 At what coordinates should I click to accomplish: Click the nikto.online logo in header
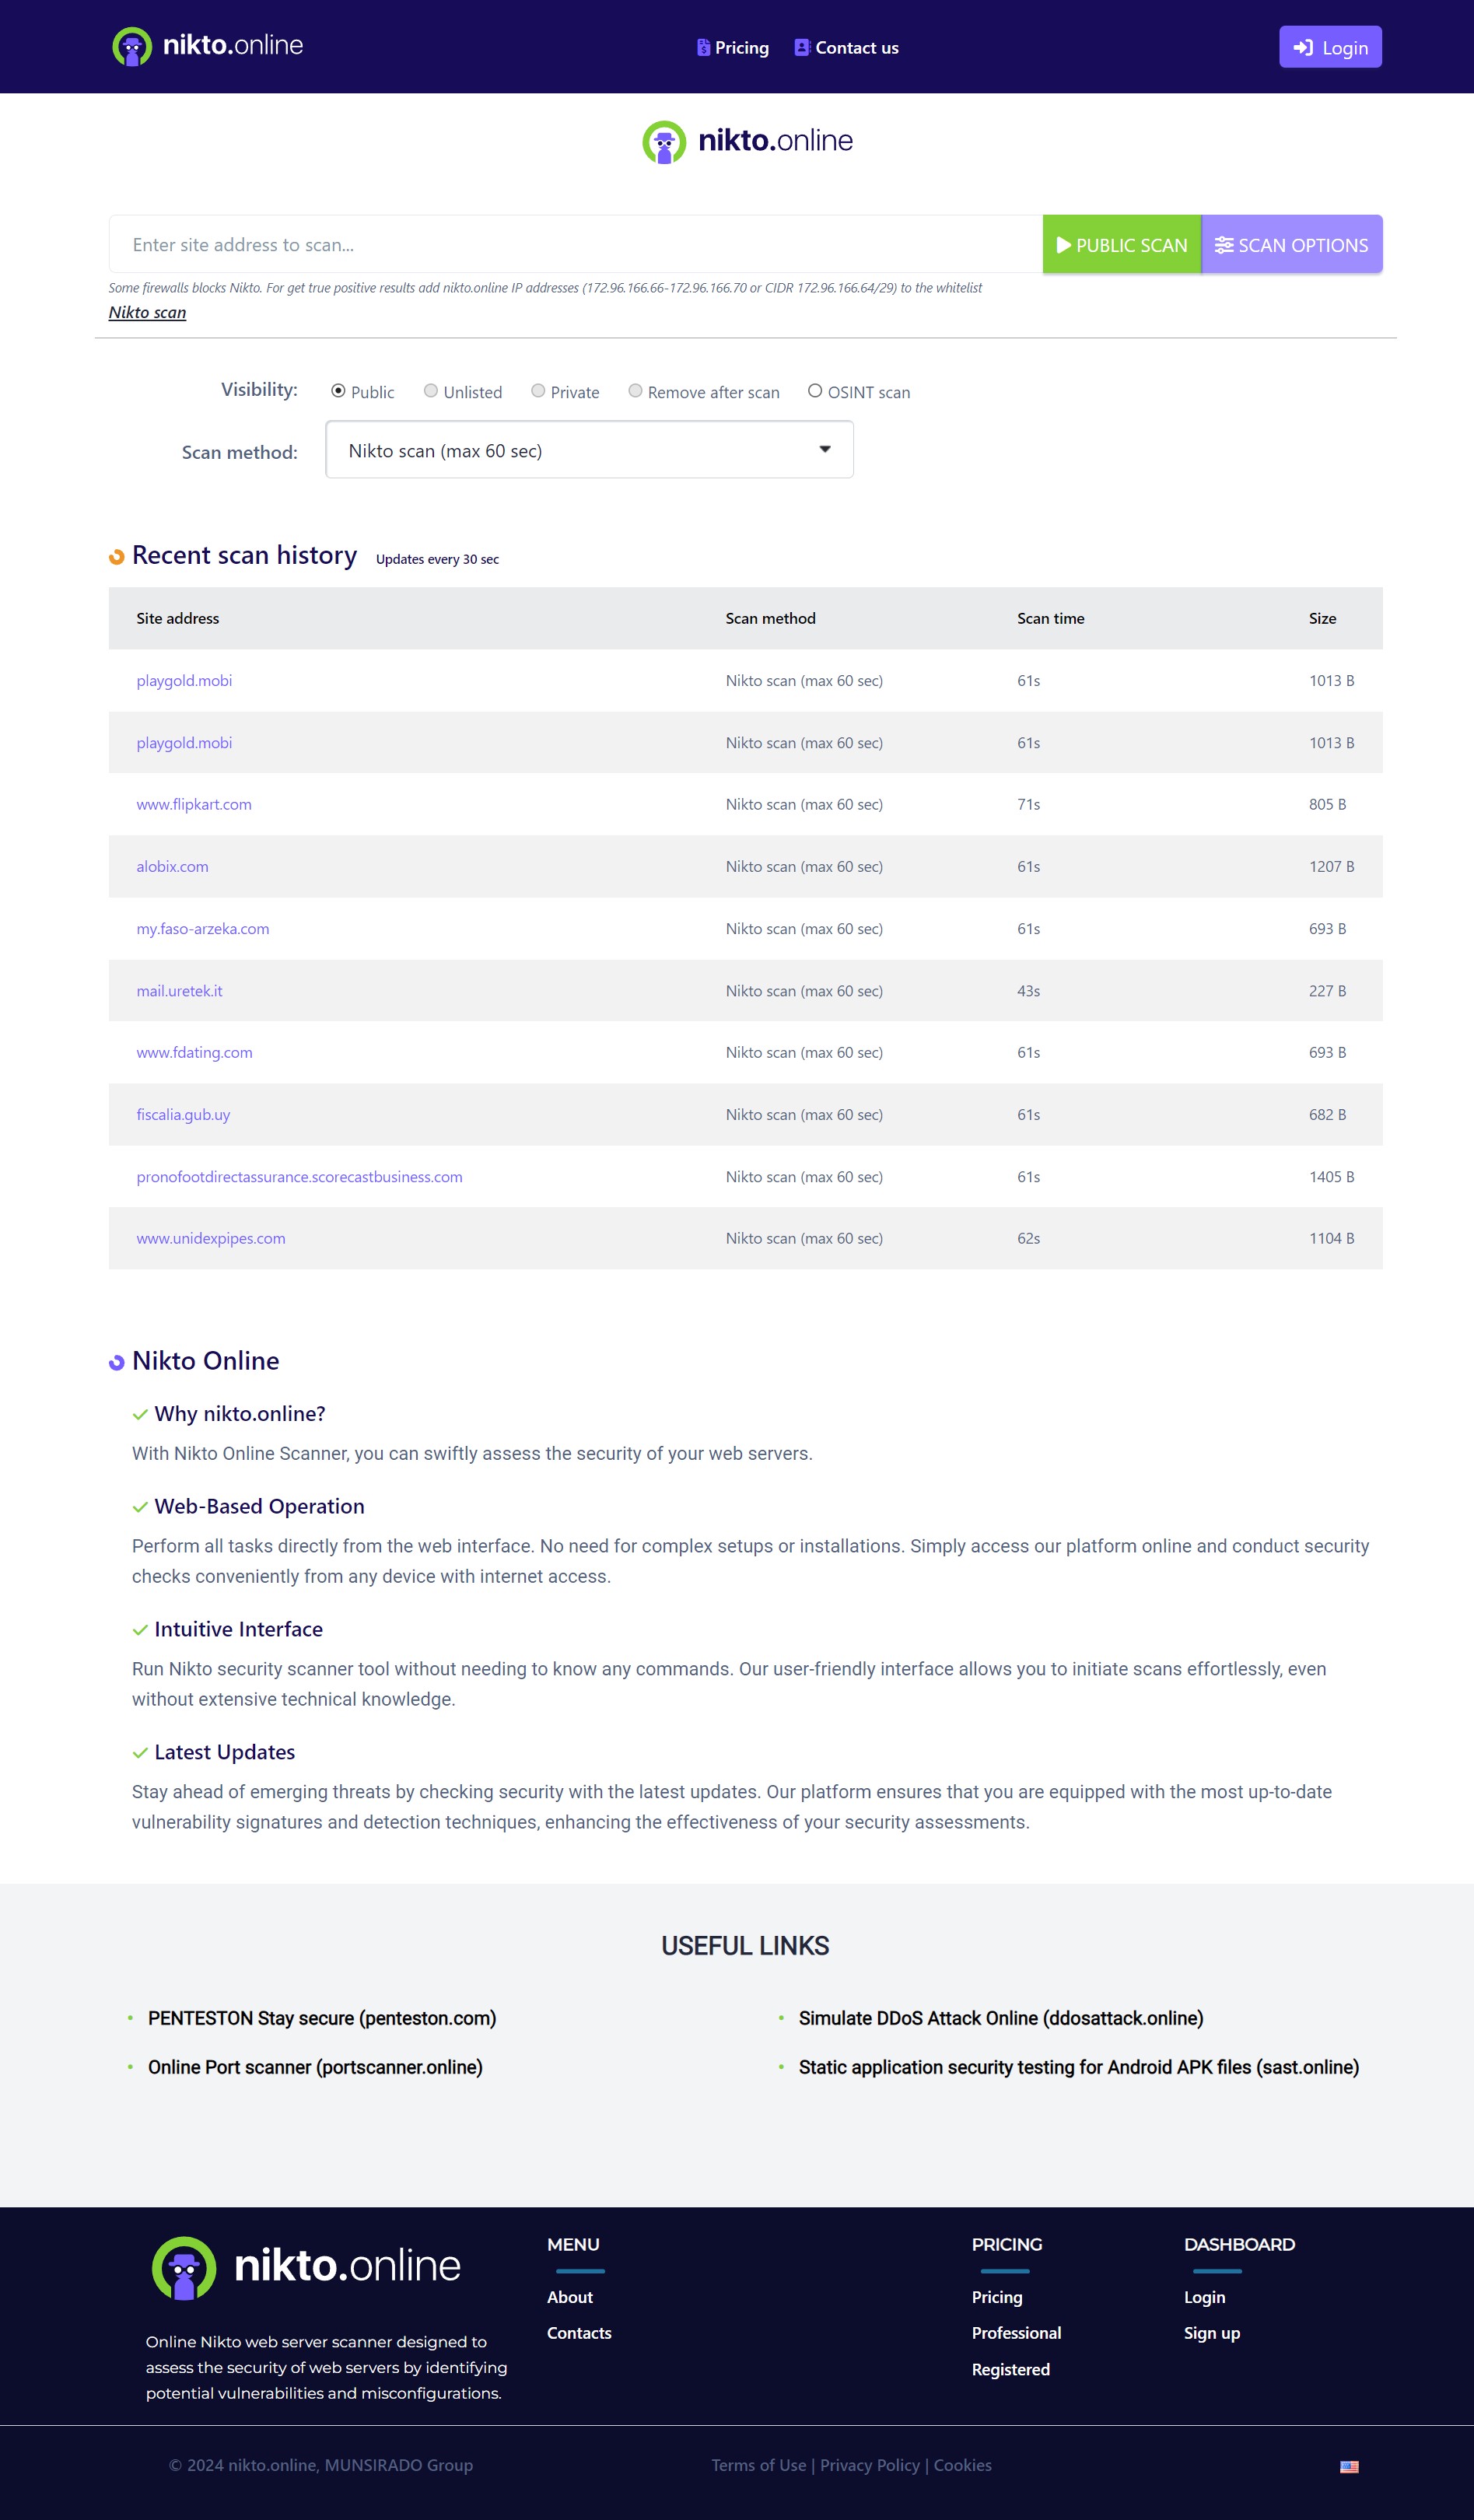pyautogui.click(x=208, y=46)
